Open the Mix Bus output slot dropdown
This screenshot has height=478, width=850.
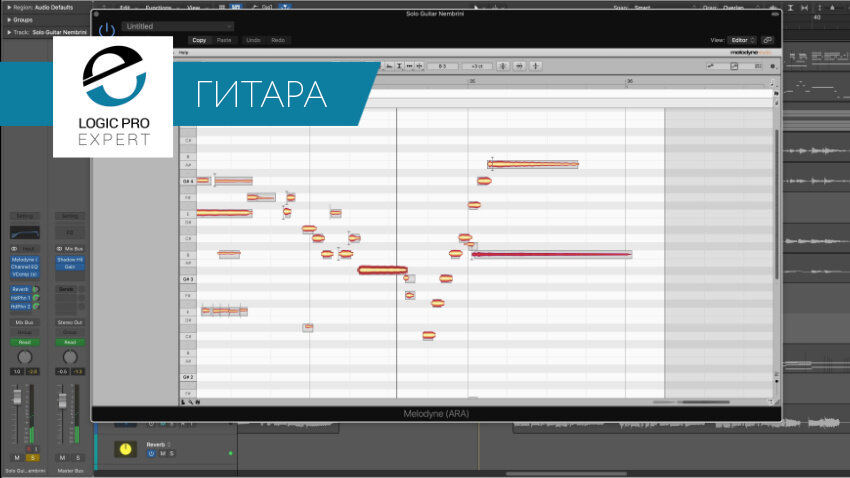click(x=25, y=322)
